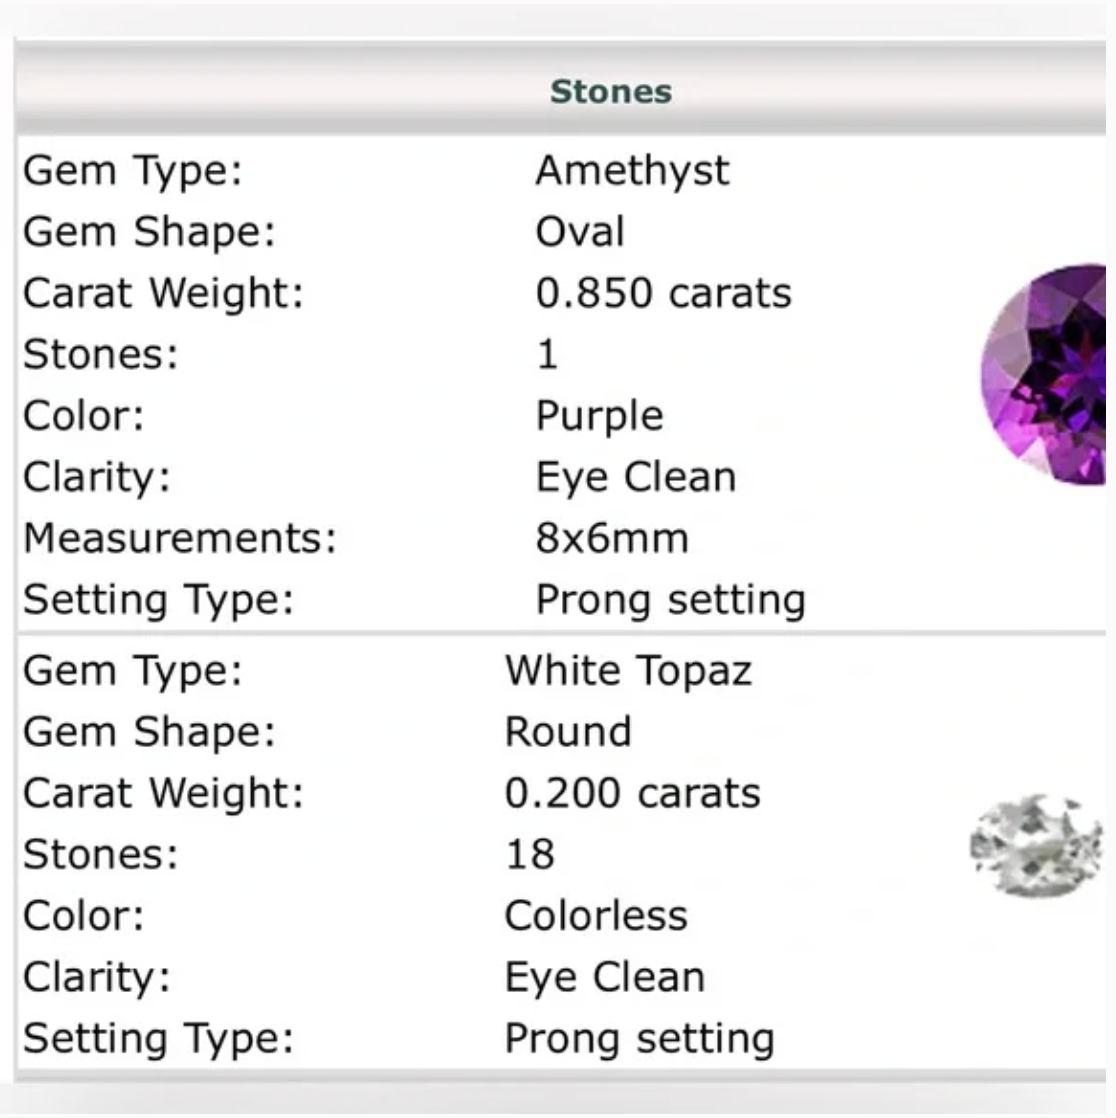Click the Measurements label
1116x1118 pixels.
tap(180, 538)
